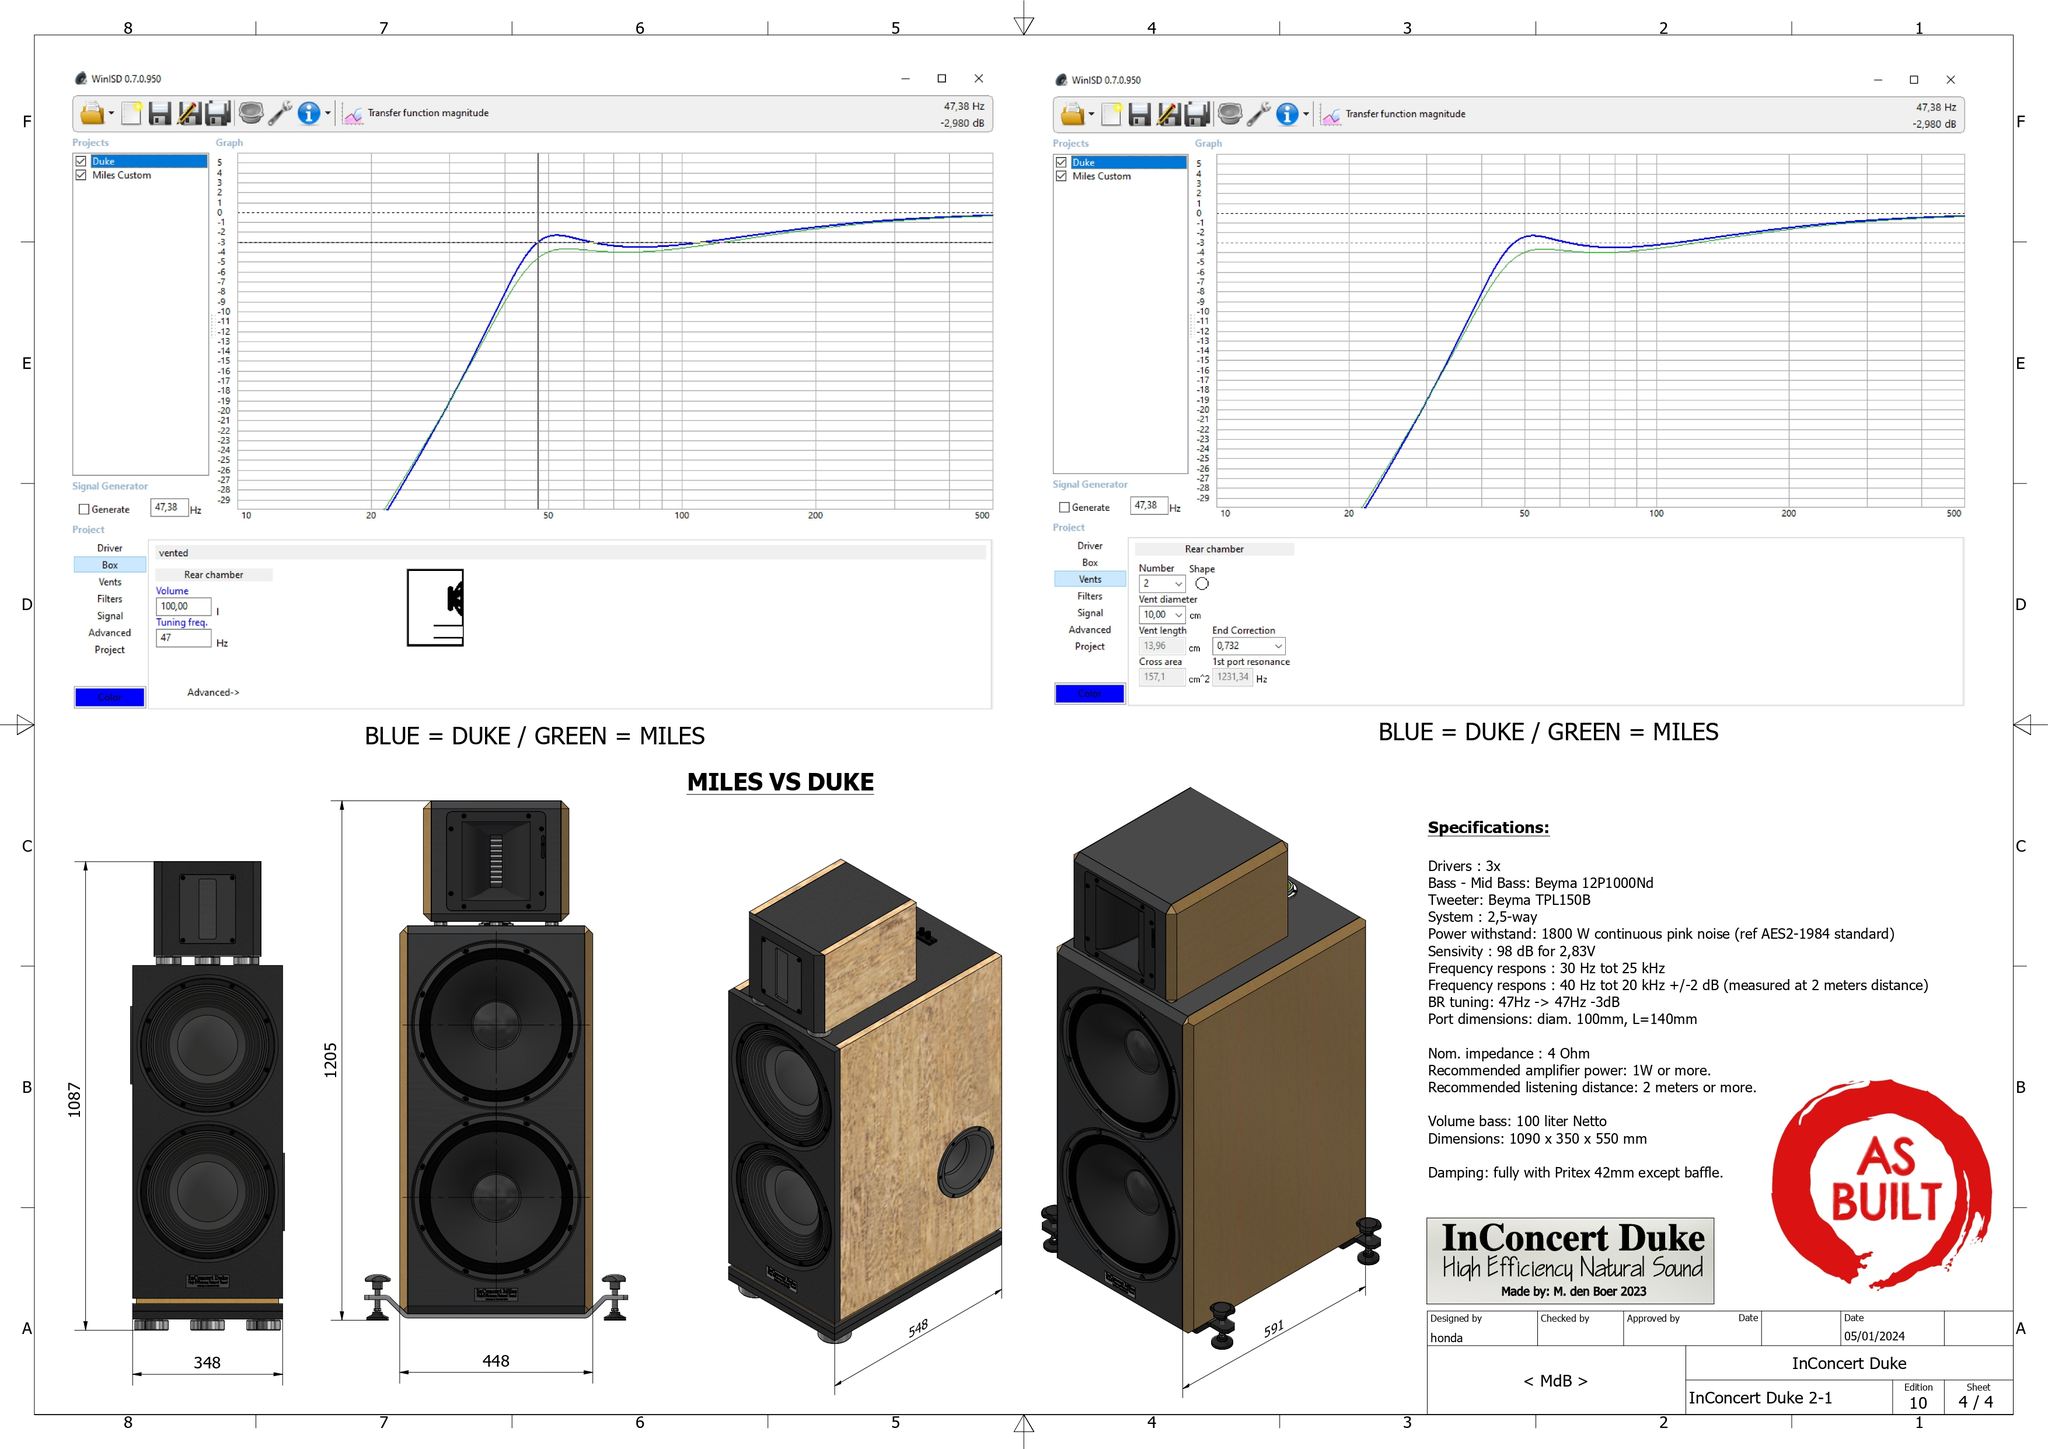The height and width of the screenshot is (1449, 2048).
Task: Click 'vented' box type header
Action: click(x=571, y=553)
